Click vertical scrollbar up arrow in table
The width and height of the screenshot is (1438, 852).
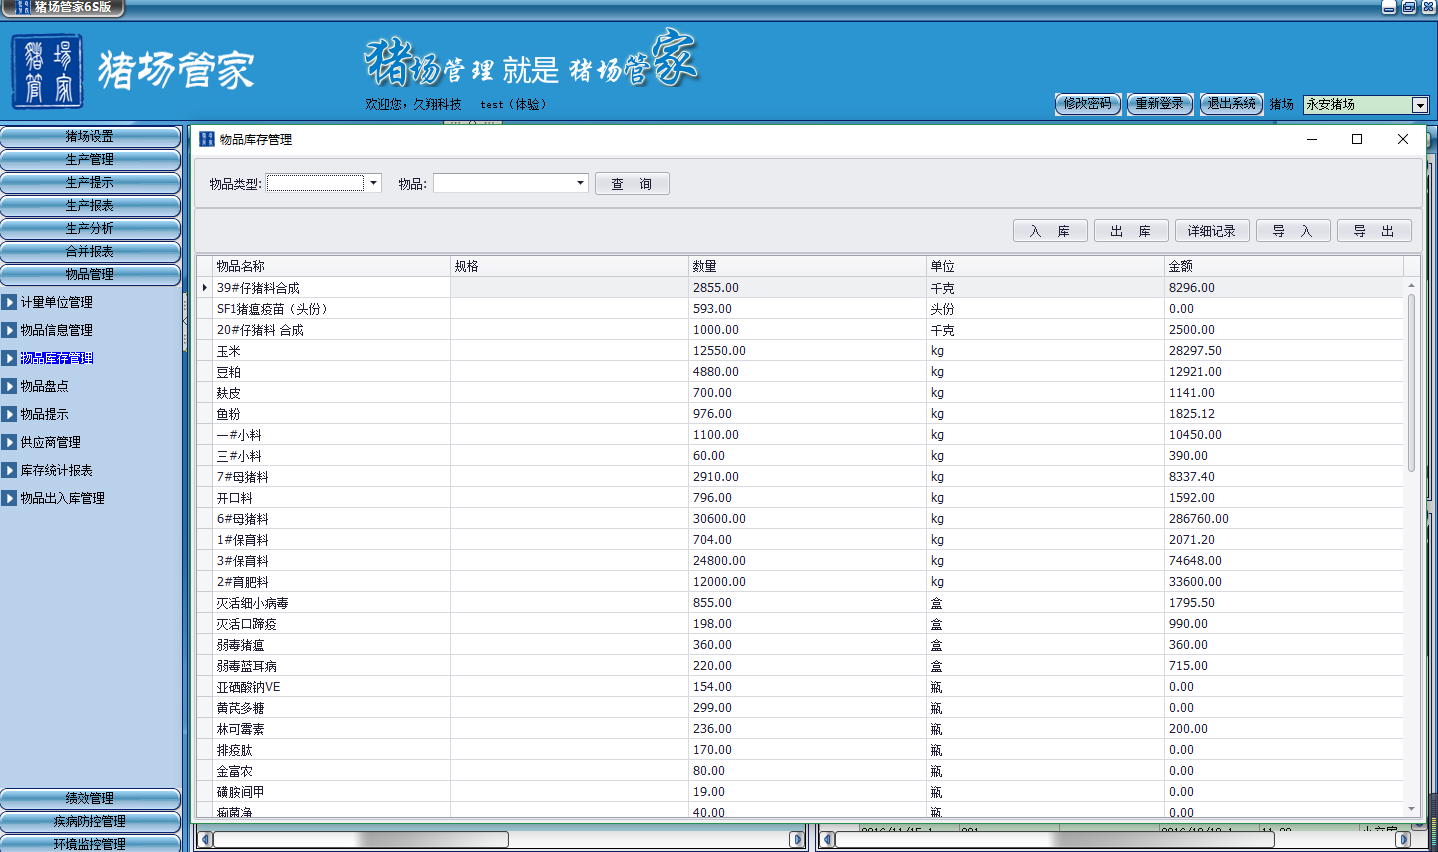pyautogui.click(x=1412, y=285)
